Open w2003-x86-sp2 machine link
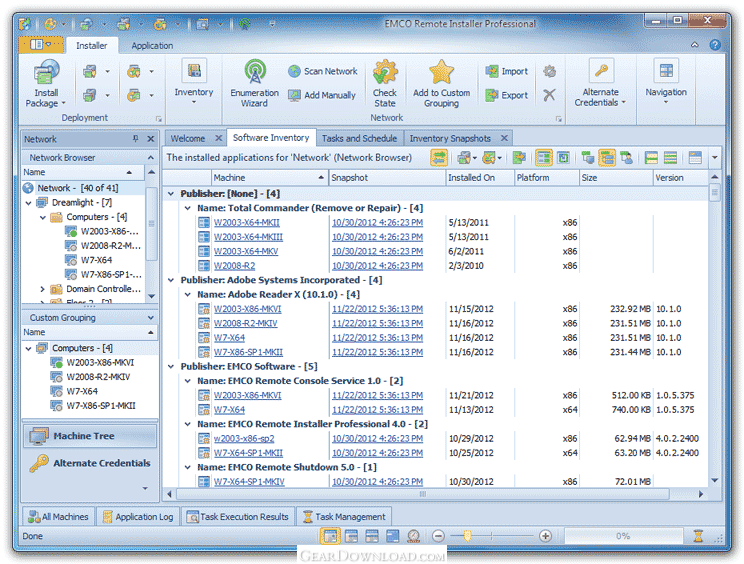 244,439
